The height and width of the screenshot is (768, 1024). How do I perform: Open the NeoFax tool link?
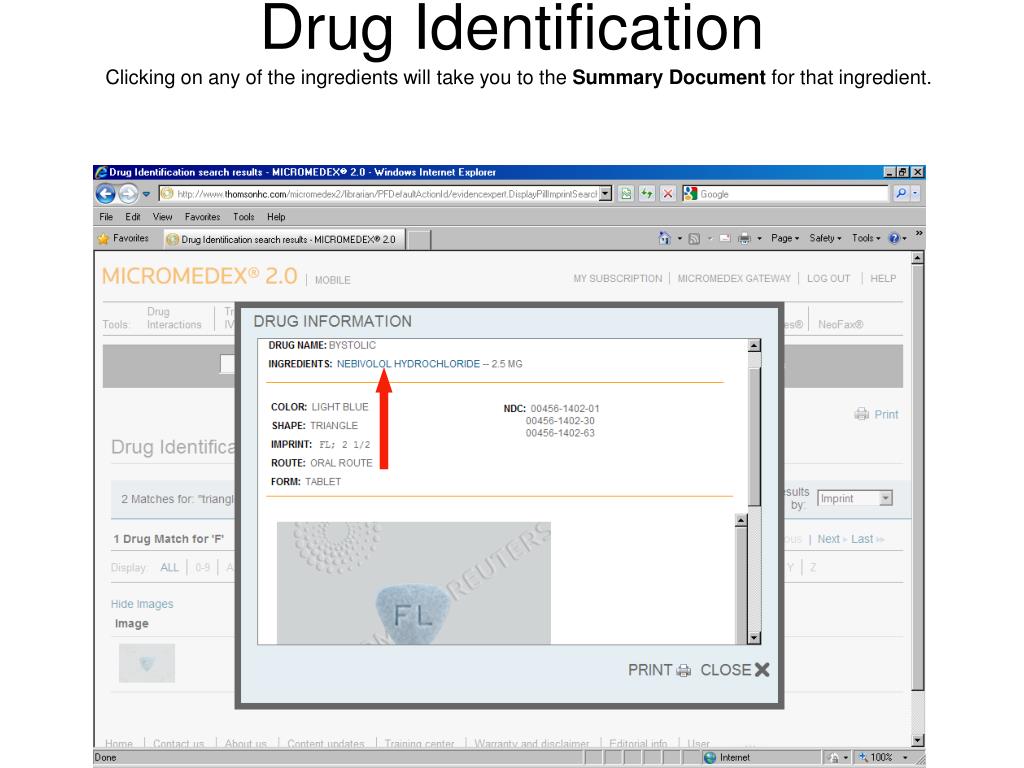(840, 325)
